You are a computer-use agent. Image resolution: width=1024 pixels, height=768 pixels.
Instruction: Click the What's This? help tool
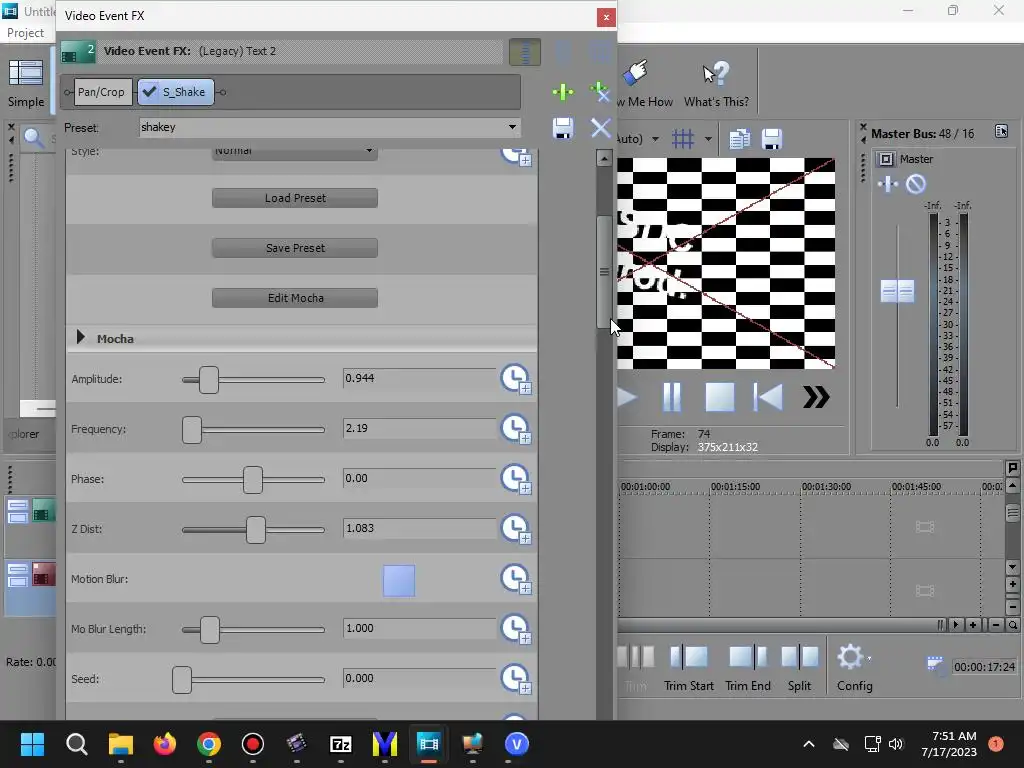716,84
